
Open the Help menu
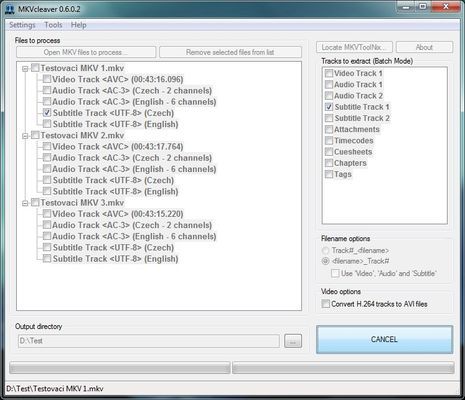pyautogui.click(x=79, y=25)
